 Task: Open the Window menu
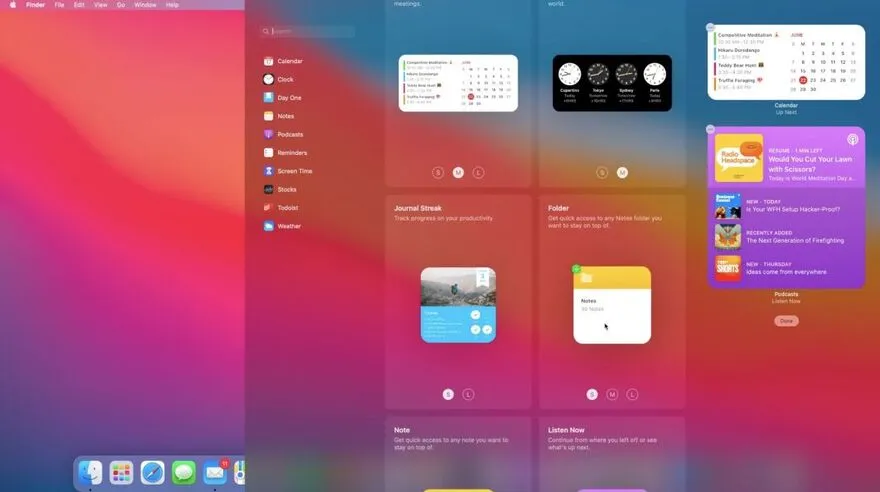click(x=145, y=4)
